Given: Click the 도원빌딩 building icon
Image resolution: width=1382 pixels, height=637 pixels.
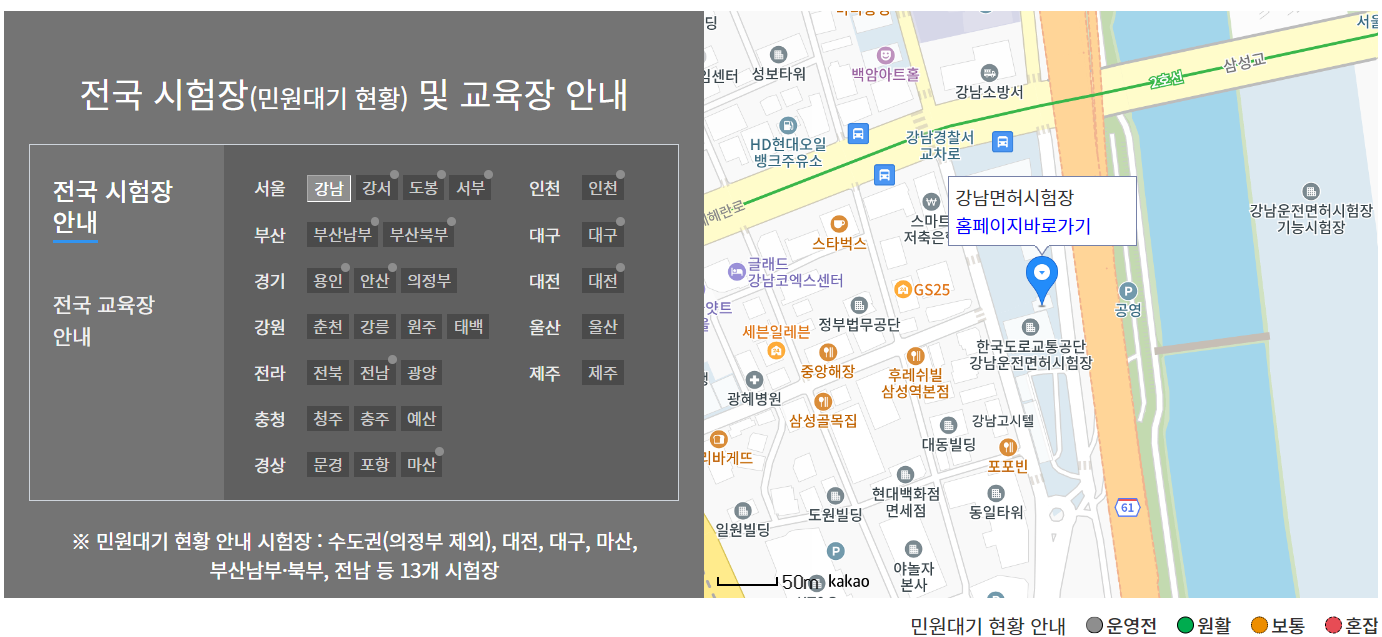Looking at the screenshot, I should (x=835, y=495).
